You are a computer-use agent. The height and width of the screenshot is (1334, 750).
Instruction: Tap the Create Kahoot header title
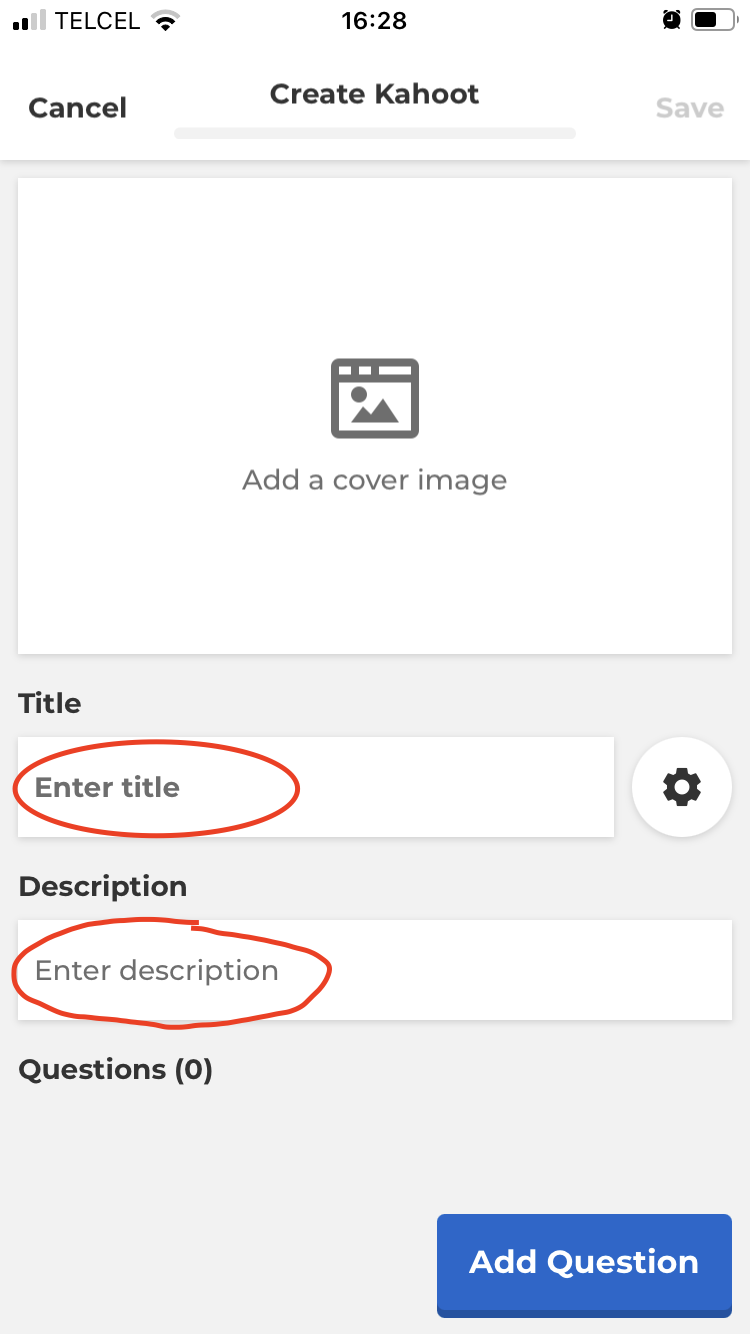pos(375,94)
